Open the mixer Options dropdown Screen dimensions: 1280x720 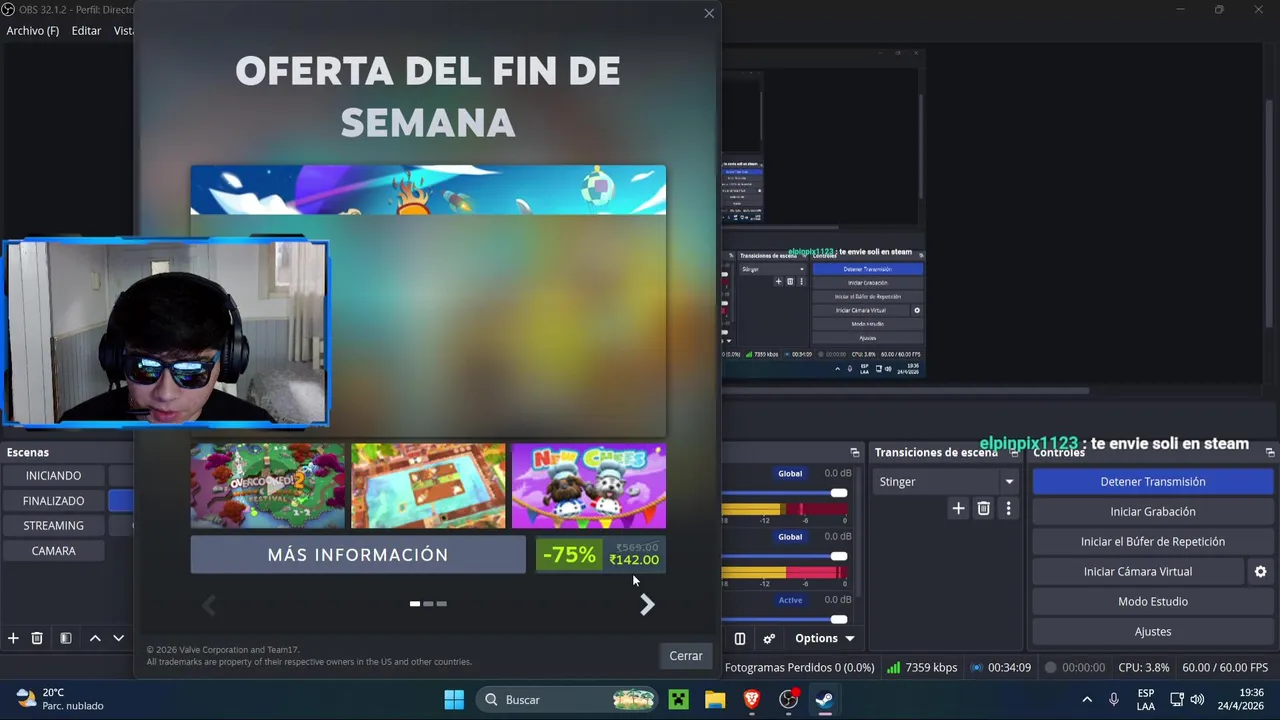coord(825,638)
